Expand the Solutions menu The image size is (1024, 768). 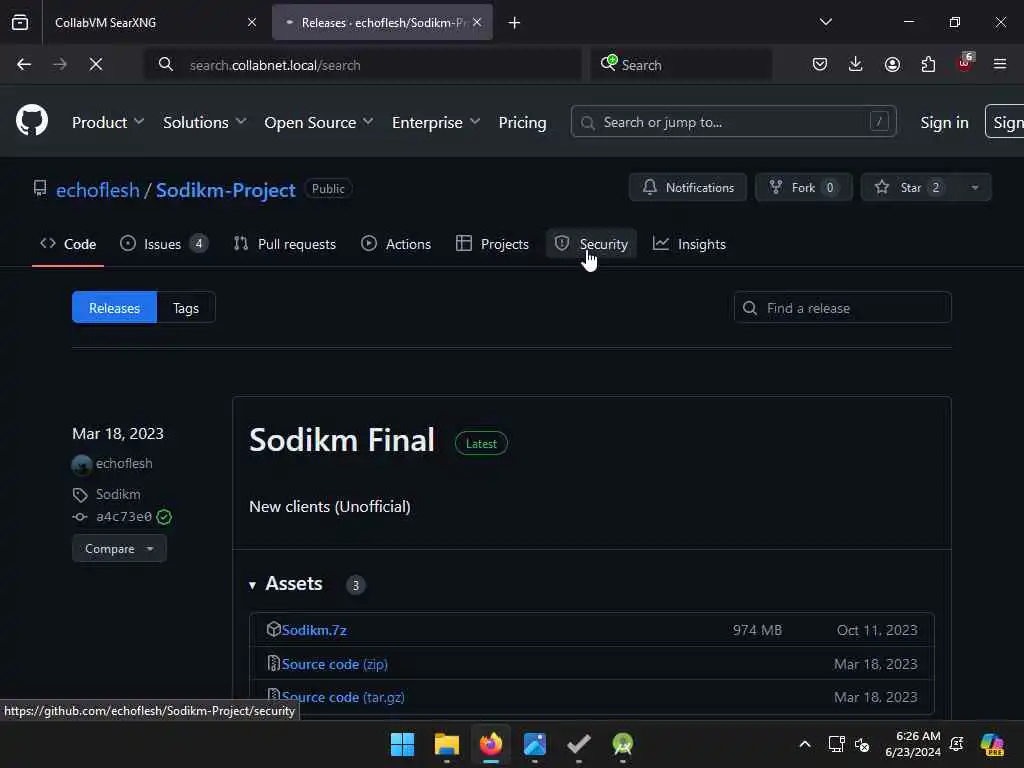204,122
